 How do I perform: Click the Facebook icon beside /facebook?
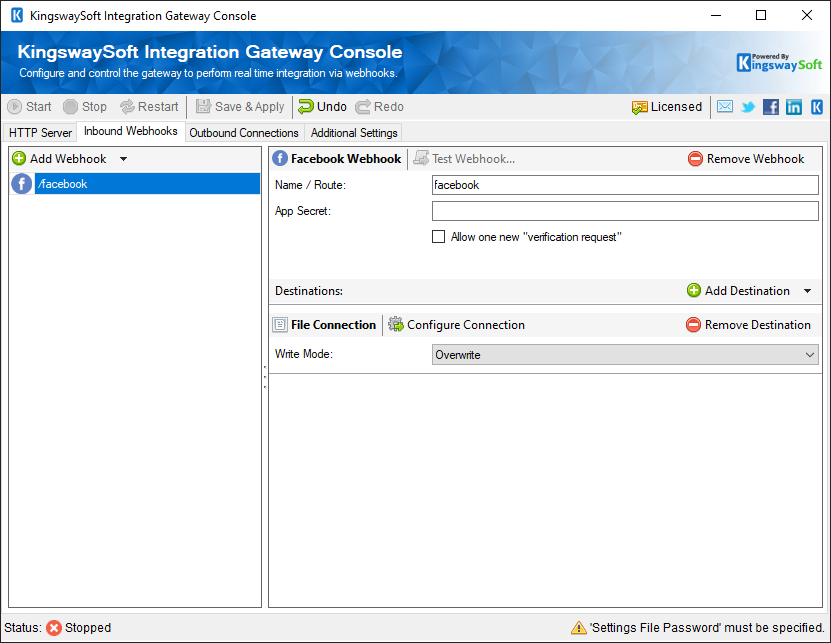pyautogui.click(x=22, y=184)
